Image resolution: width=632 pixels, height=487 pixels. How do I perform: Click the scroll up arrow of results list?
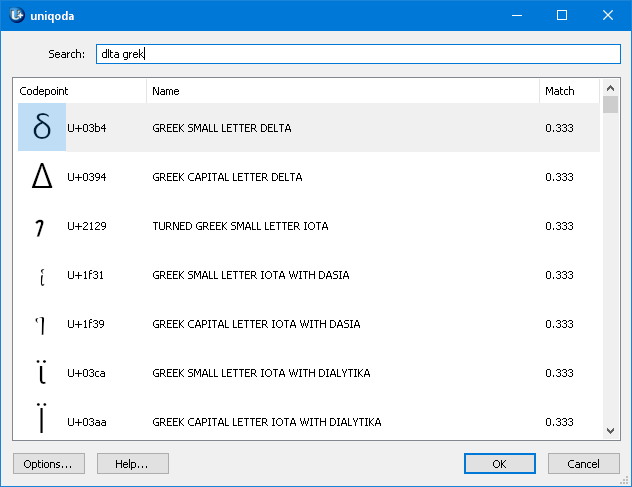click(x=611, y=88)
